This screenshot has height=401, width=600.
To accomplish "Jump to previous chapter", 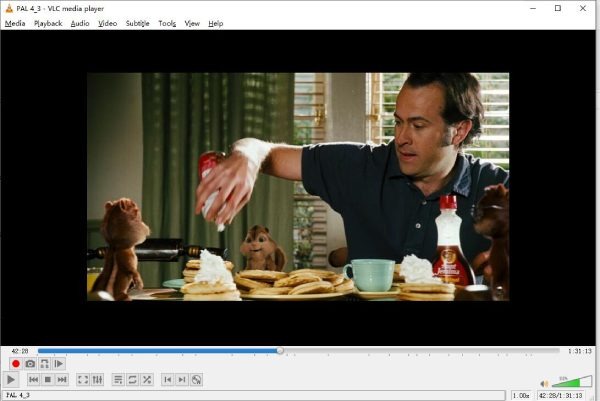I will (x=168, y=380).
